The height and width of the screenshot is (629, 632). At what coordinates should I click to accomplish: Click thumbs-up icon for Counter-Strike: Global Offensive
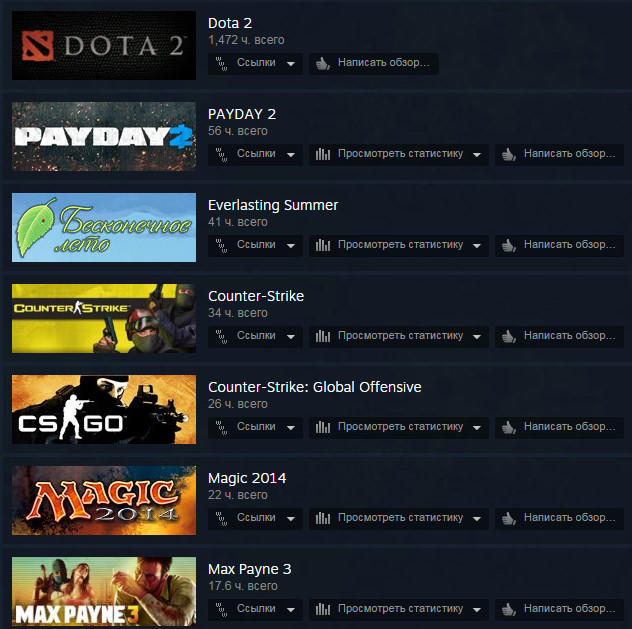(x=509, y=427)
